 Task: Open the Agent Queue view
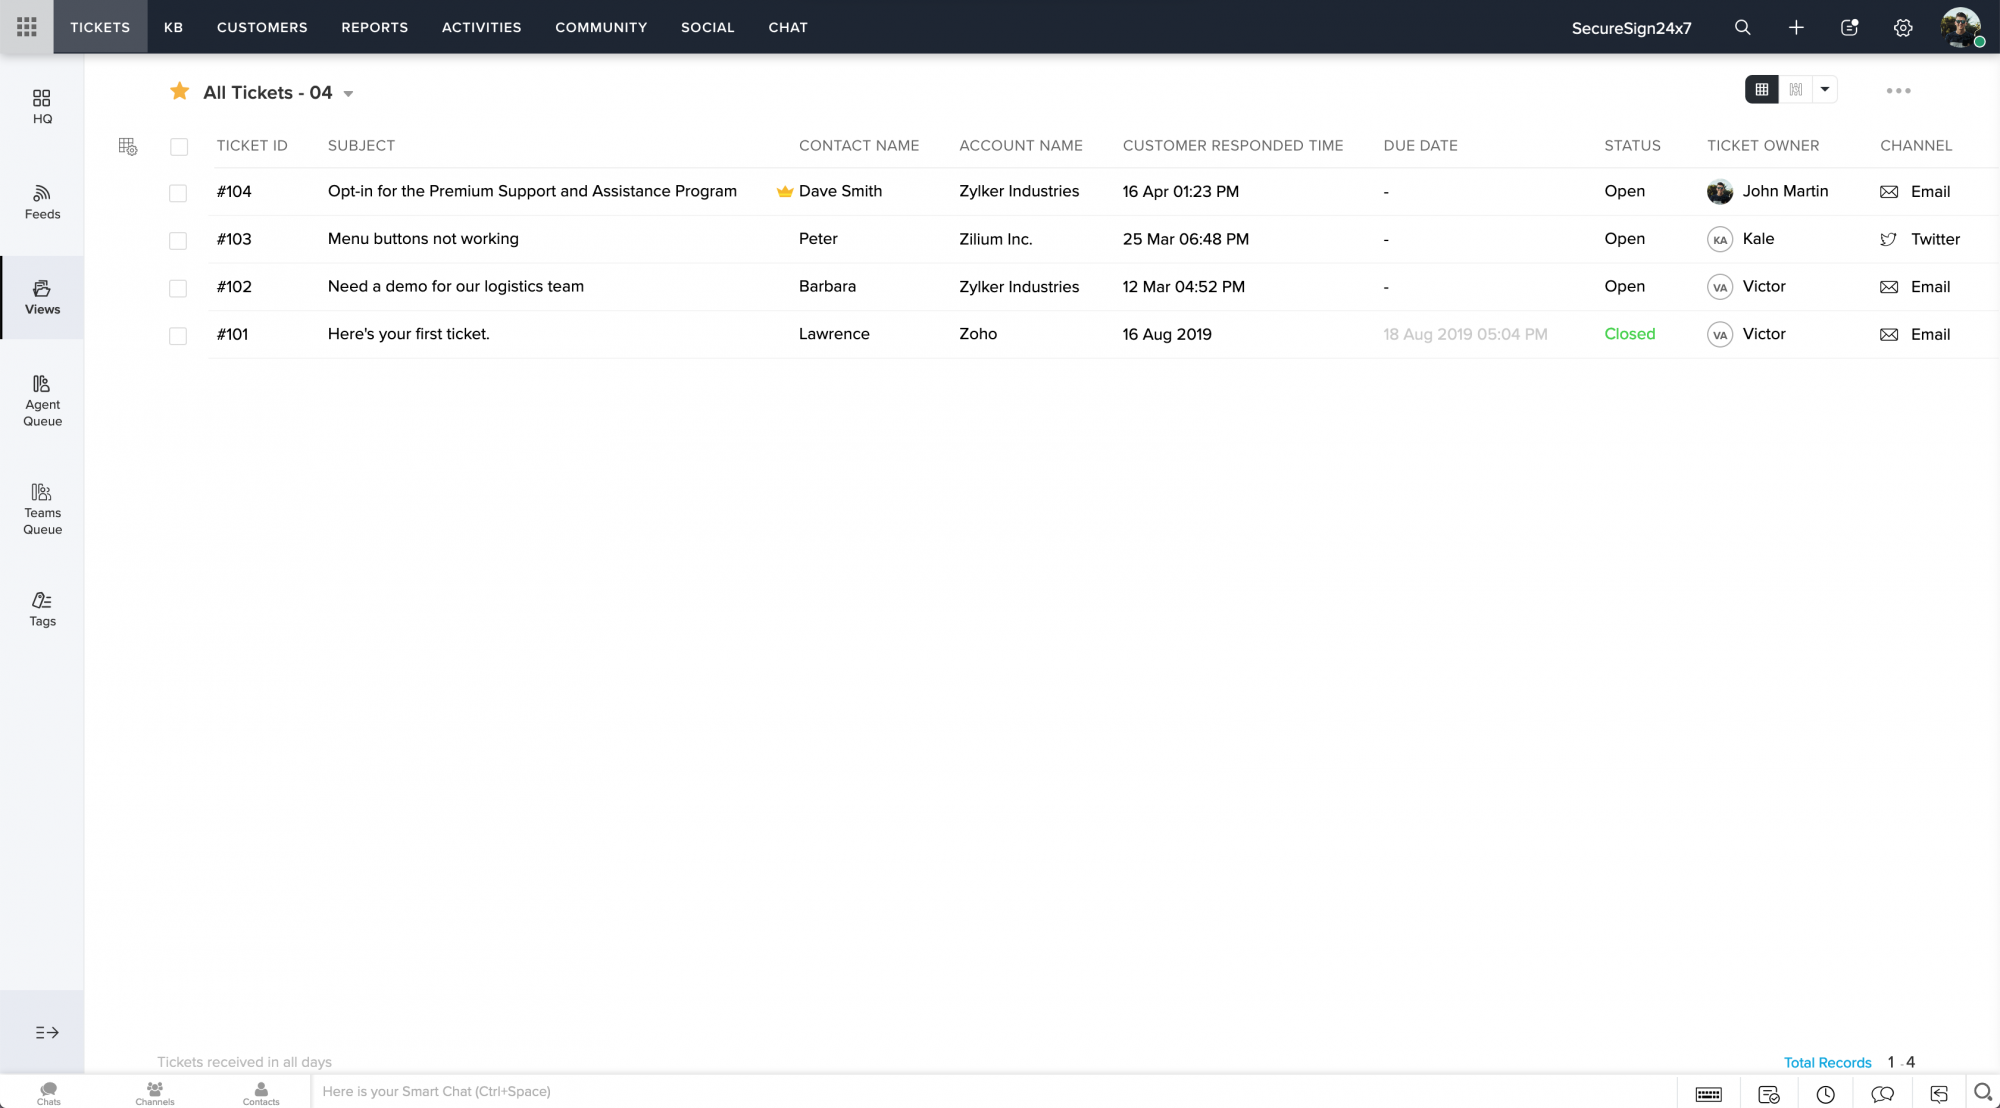pyautogui.click(x=42, y=400)
